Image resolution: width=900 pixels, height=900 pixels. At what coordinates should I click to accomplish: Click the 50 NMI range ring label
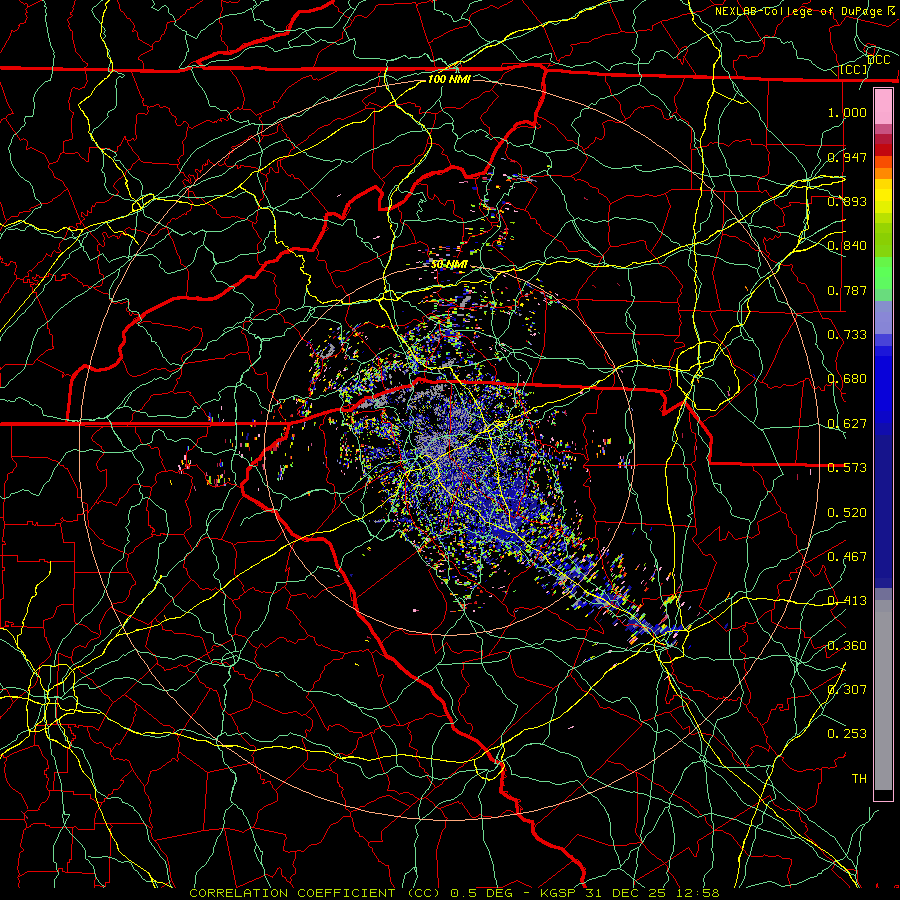pos(449,264)
